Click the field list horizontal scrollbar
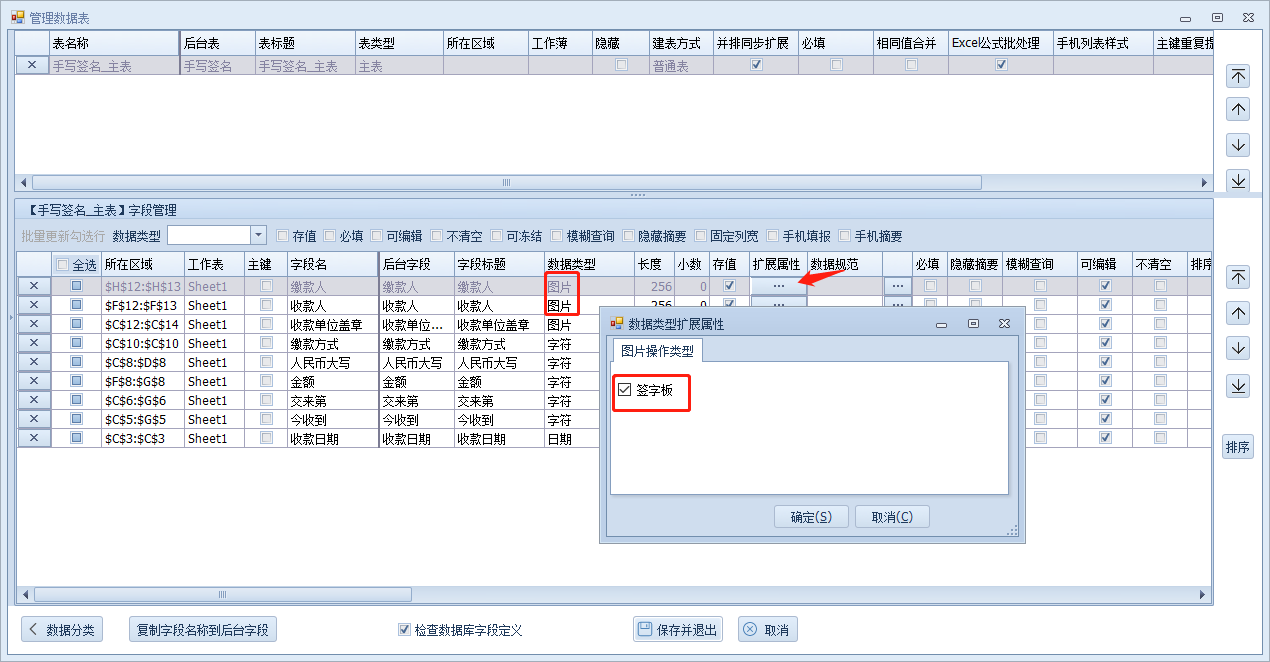Image resolution: width=1270 pixels, height=662 pixels. [222, 594]
